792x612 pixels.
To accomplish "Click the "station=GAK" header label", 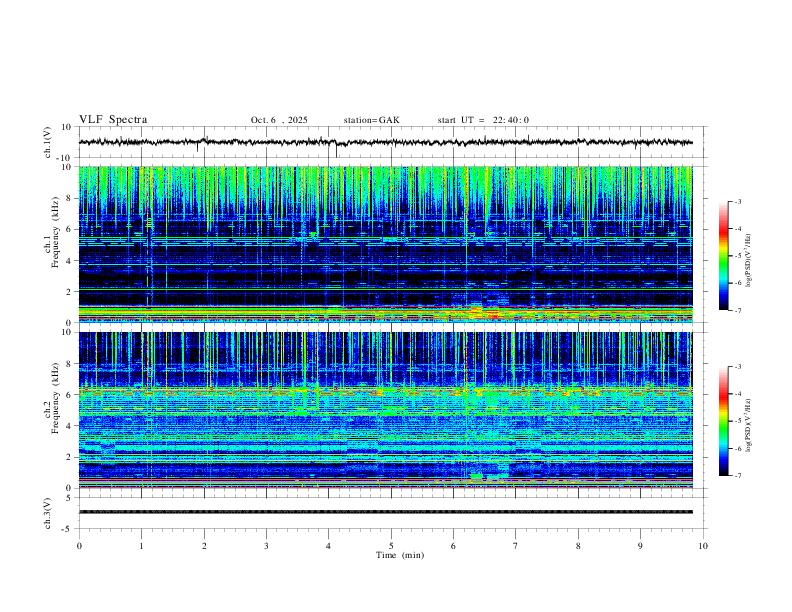I will [x=371, y=120].
